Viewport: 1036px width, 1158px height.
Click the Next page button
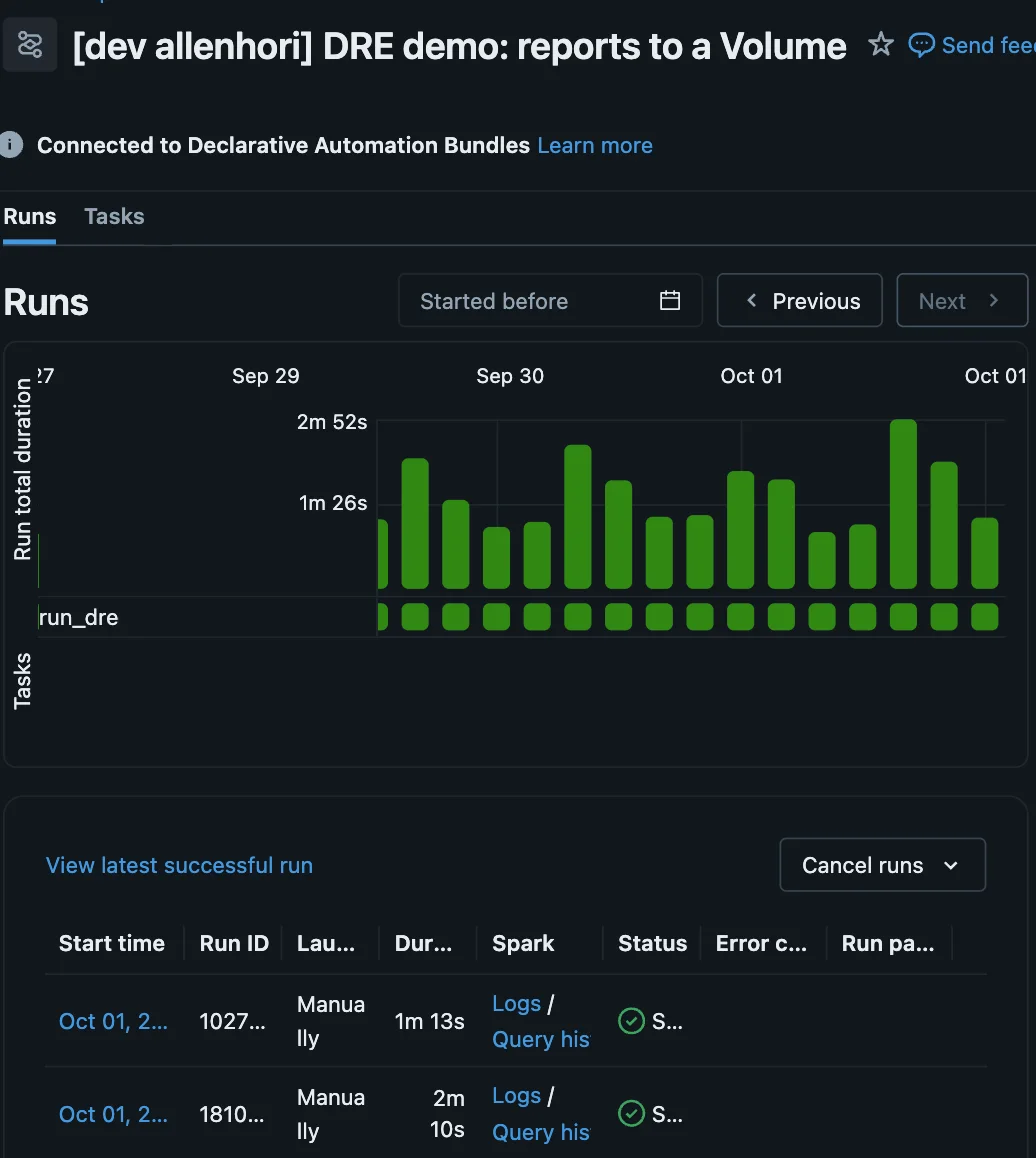961,301
